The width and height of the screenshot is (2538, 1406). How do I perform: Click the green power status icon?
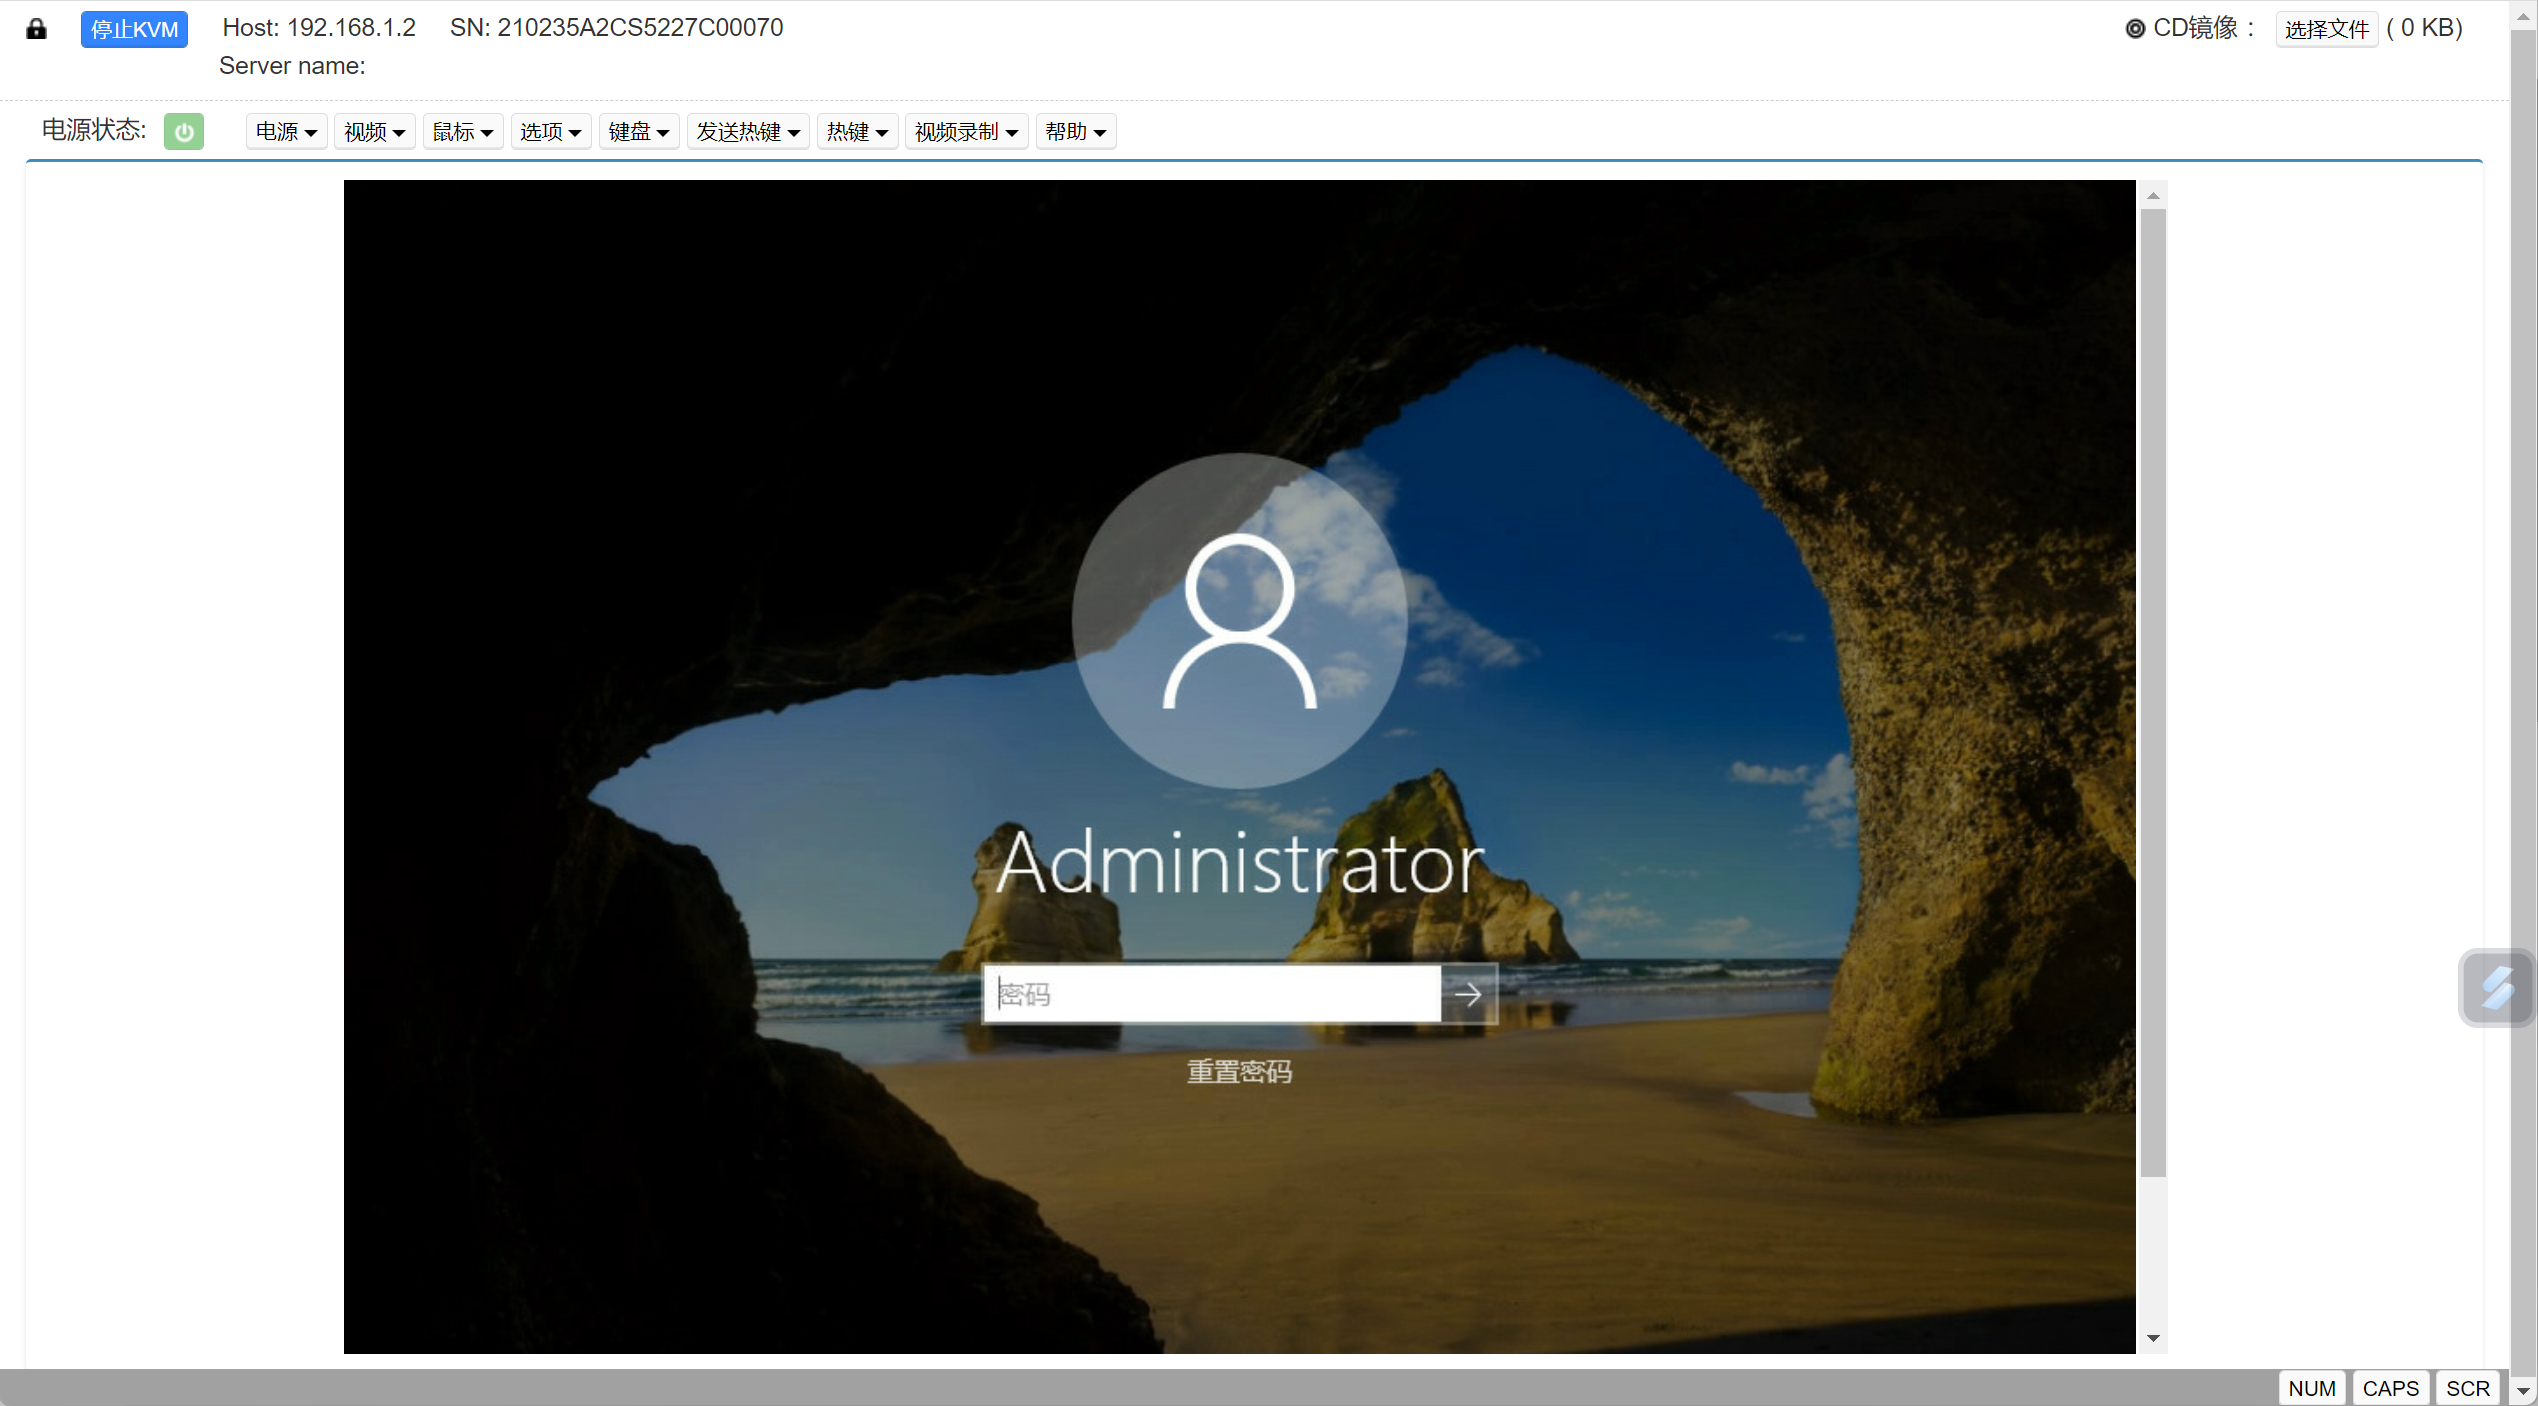[183, 131]
